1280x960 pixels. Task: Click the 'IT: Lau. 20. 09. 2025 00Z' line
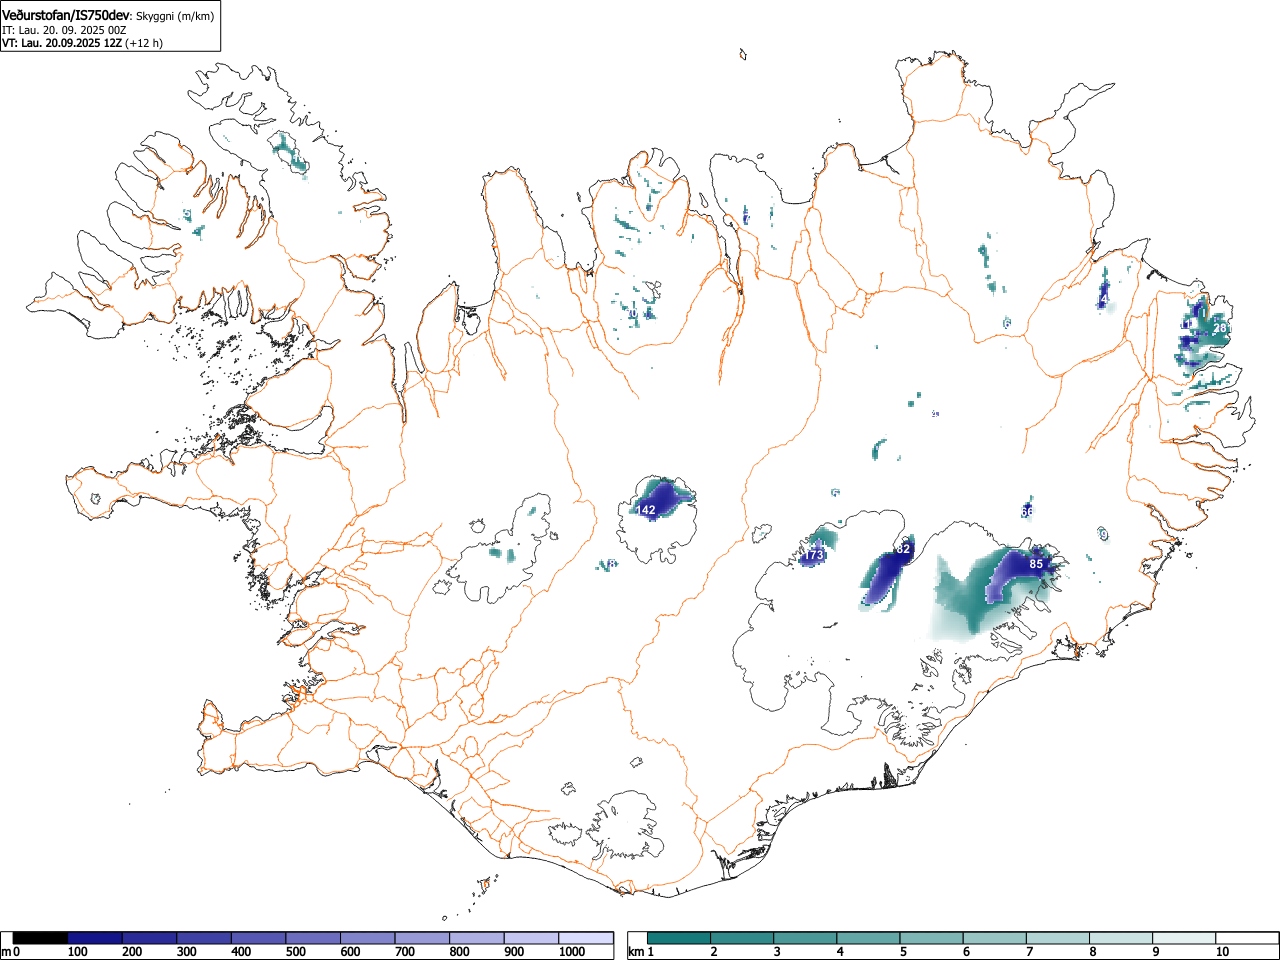pos(64,30)
